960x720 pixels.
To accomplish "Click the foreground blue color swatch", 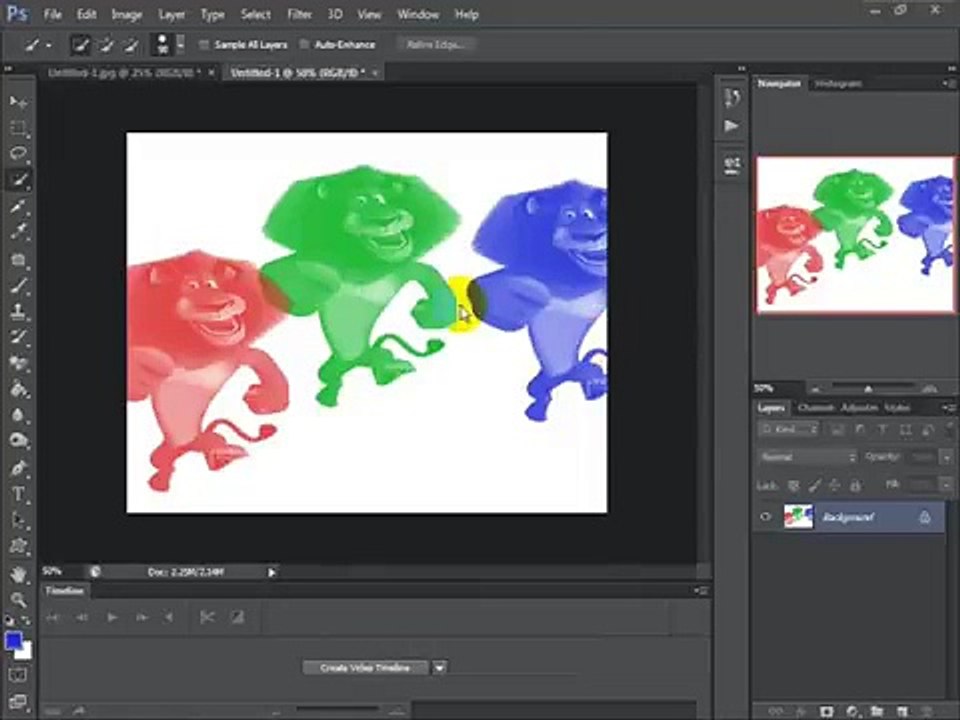I will coord(13,641).
